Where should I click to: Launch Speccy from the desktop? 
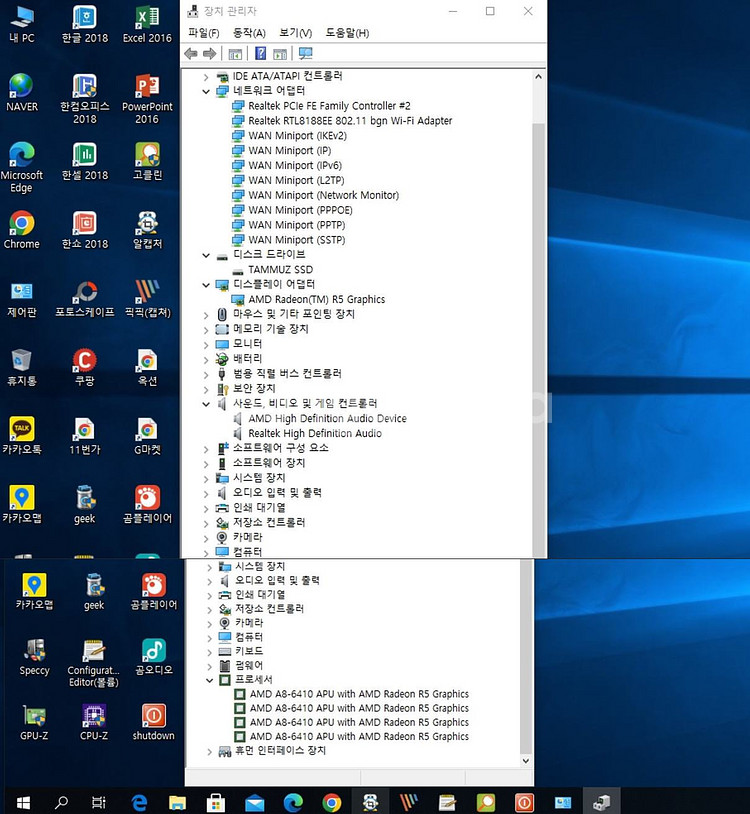pyautogui.click(x=34, y=657)
